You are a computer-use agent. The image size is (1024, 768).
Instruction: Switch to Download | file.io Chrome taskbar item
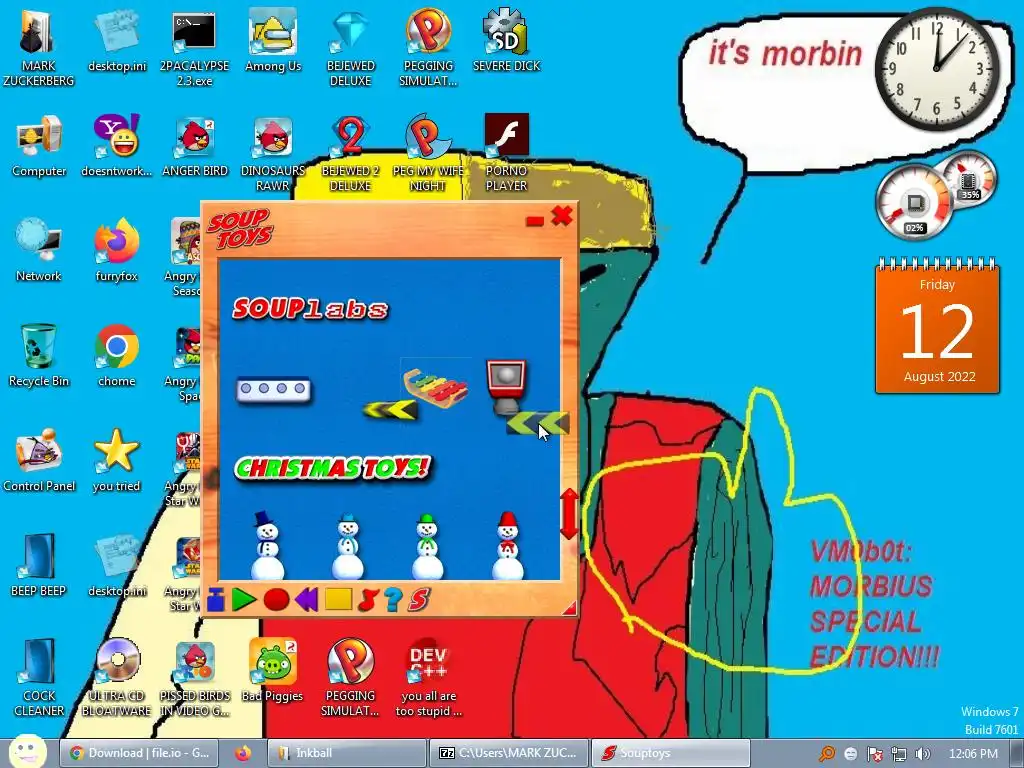[138, 753]
